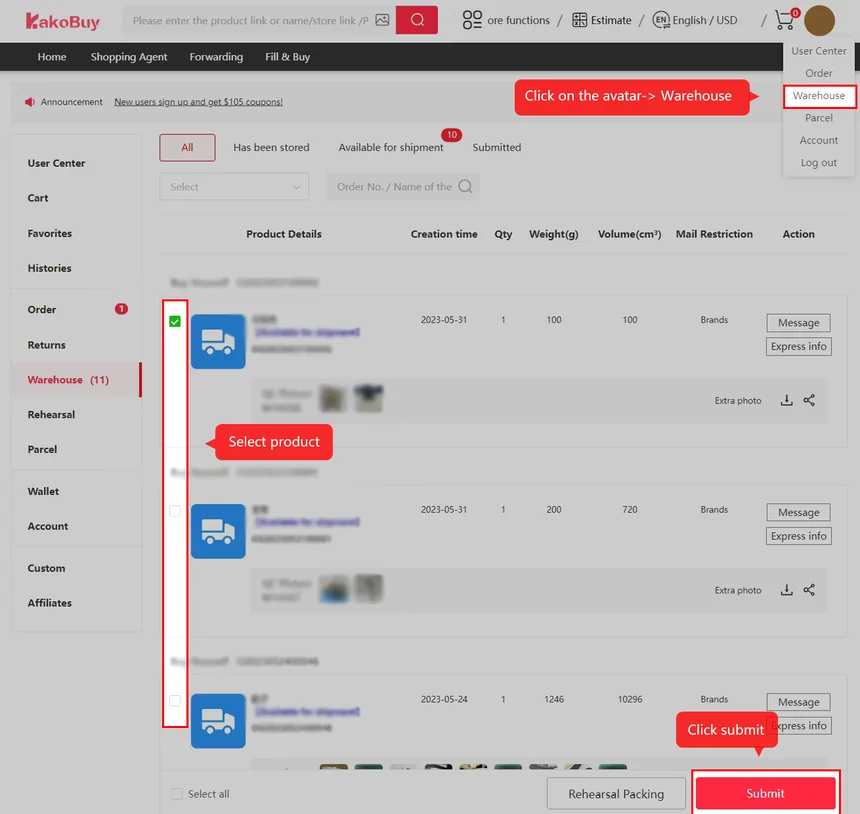
Task: Open first QC photo thumbnail of weight 200 item
Action: point(333,589)
